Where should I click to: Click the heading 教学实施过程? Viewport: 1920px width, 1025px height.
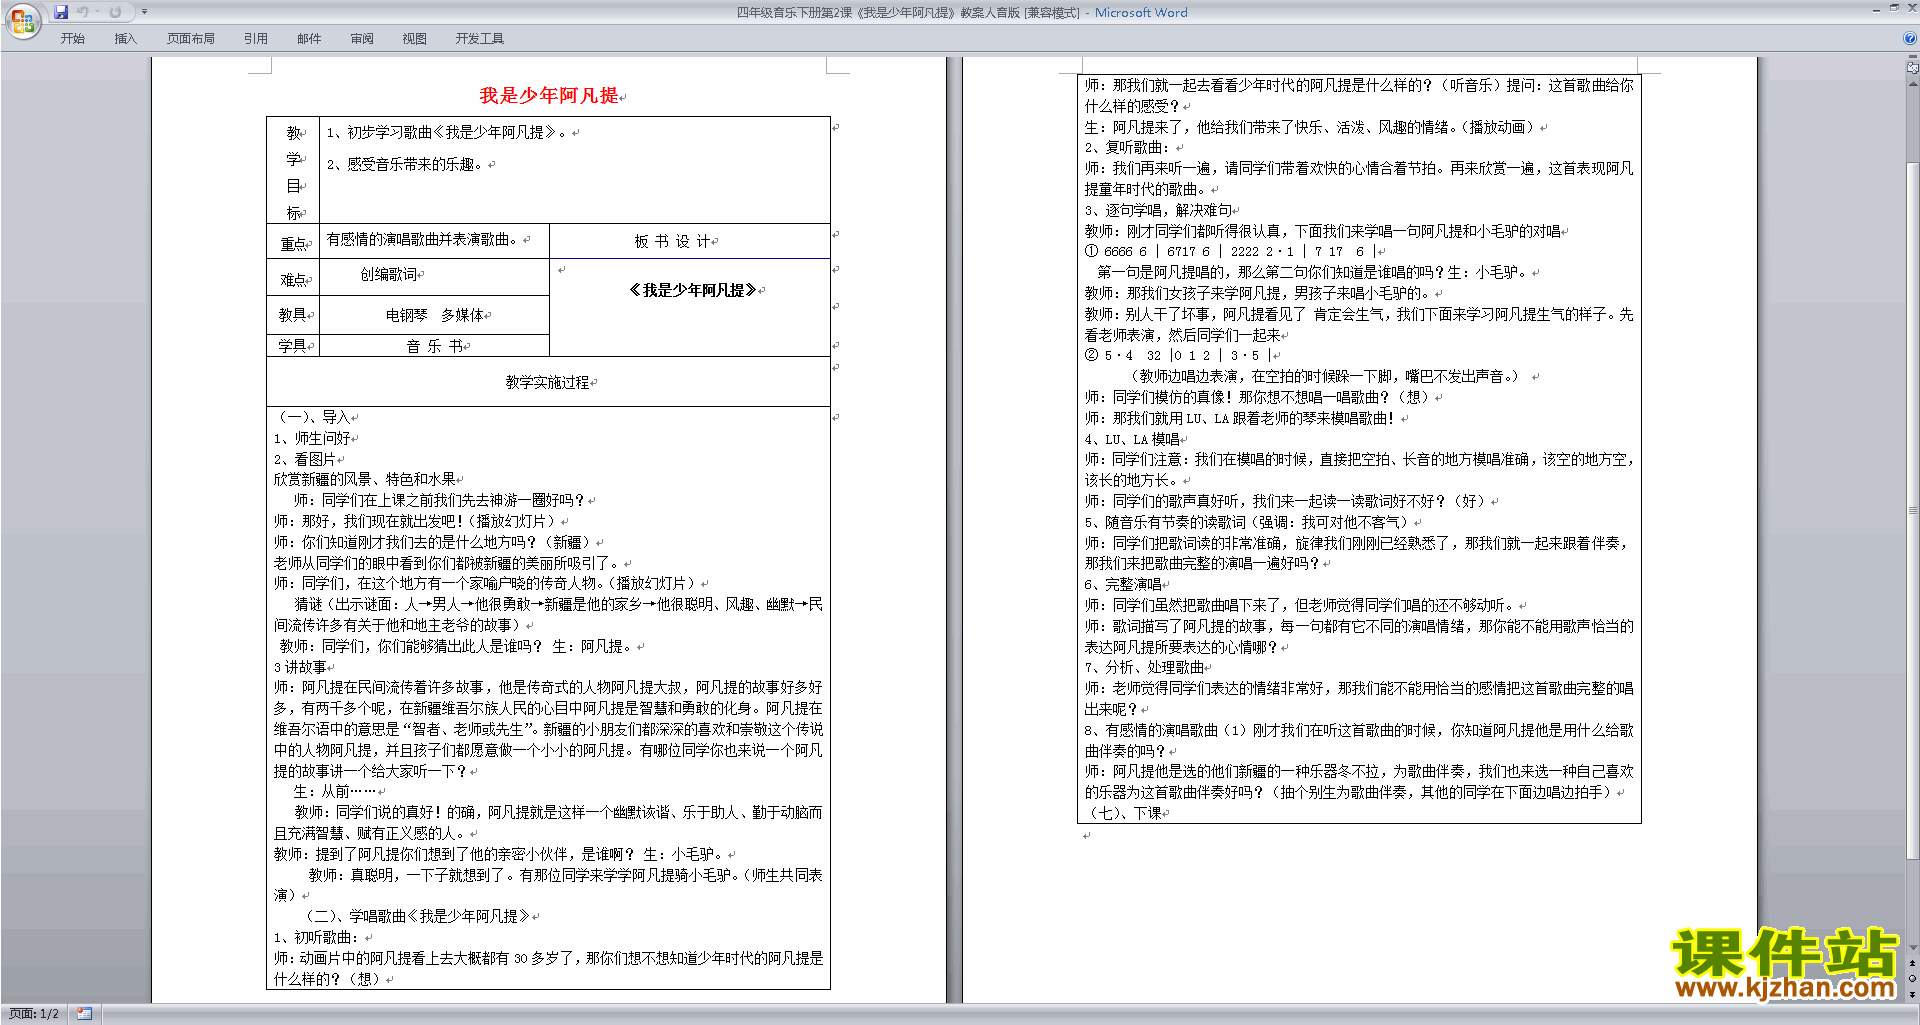click(x=547, y=382)
